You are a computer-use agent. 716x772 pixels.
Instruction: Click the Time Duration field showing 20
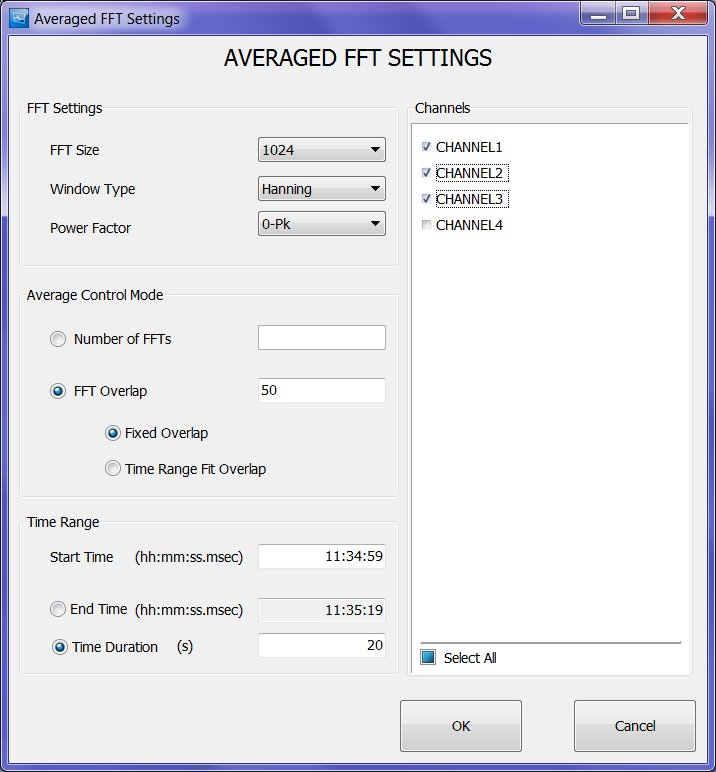click(x=322, y=645)
